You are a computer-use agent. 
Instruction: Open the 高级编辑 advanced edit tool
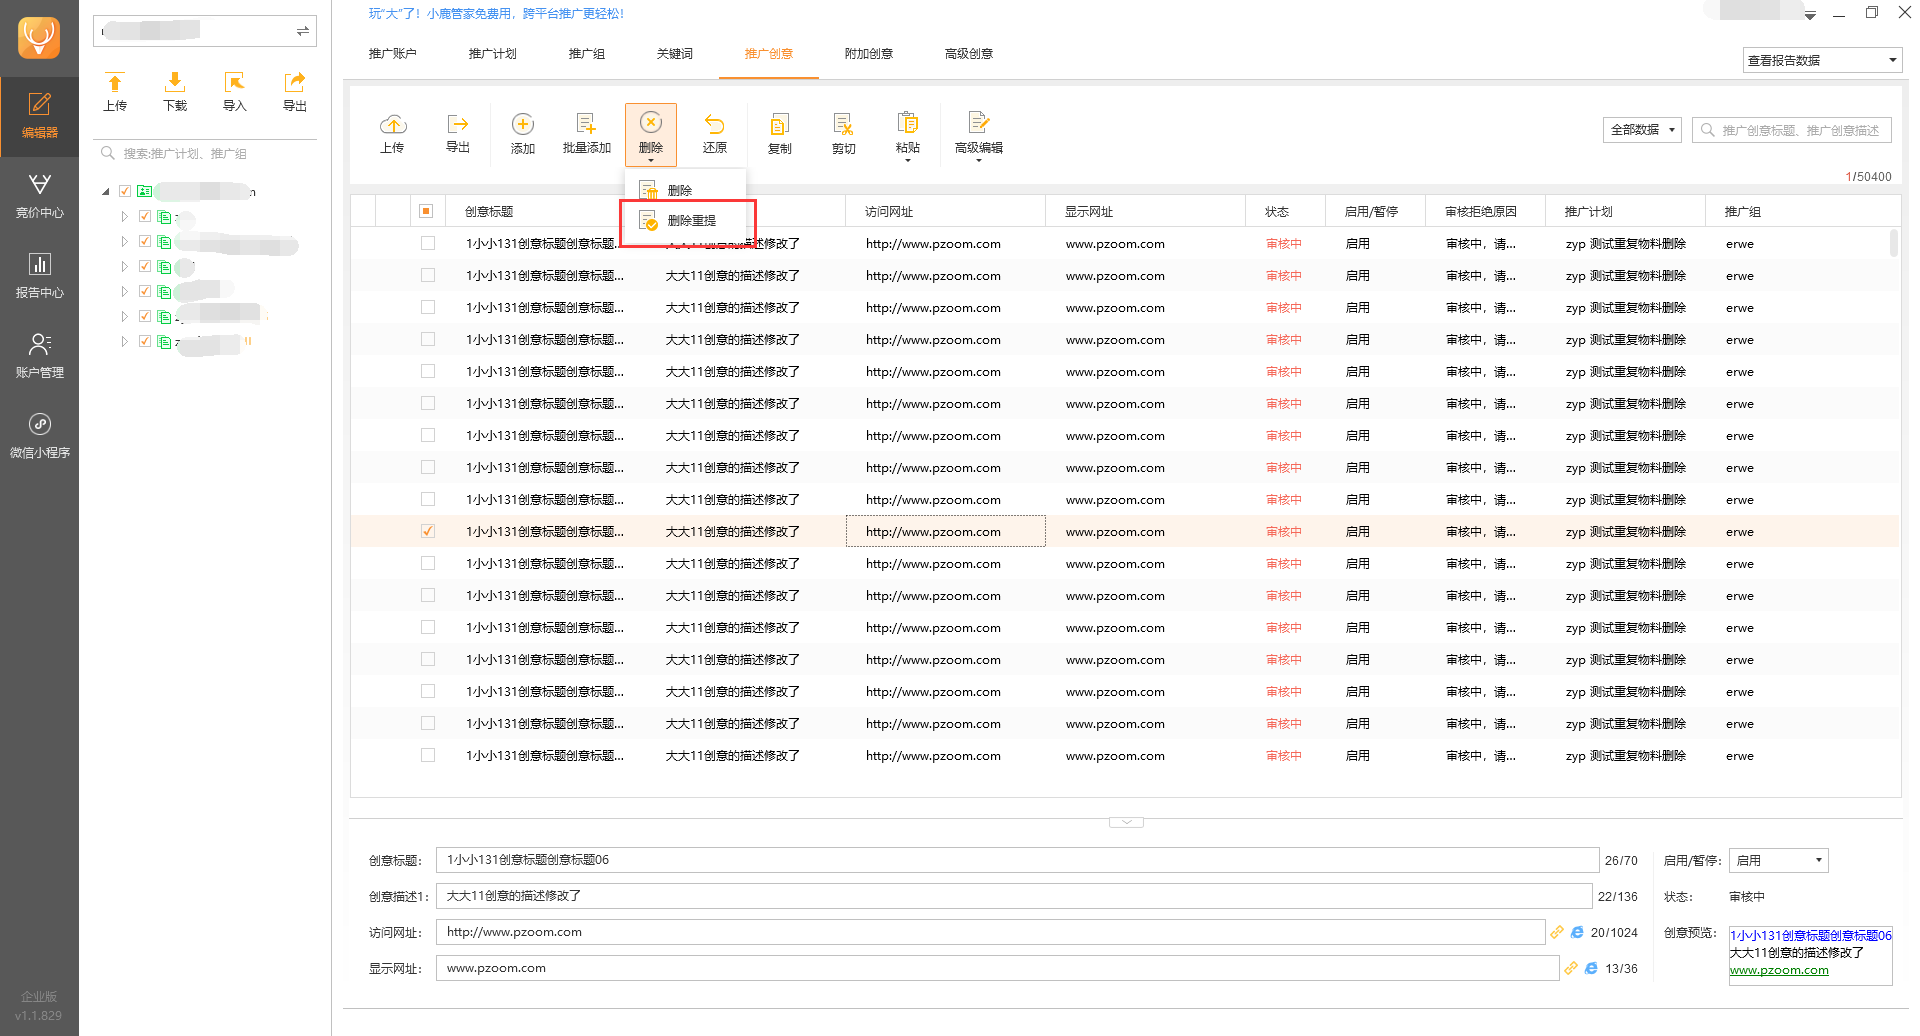[x=979, y=134]
